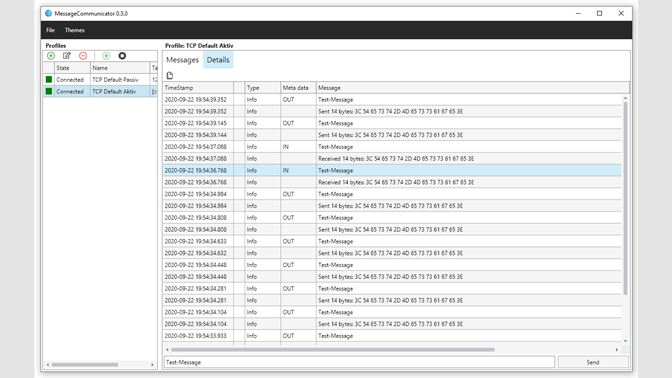672x378 pixels.
Task: Add a new profile with green plus icon
Action: coord(51,56)
